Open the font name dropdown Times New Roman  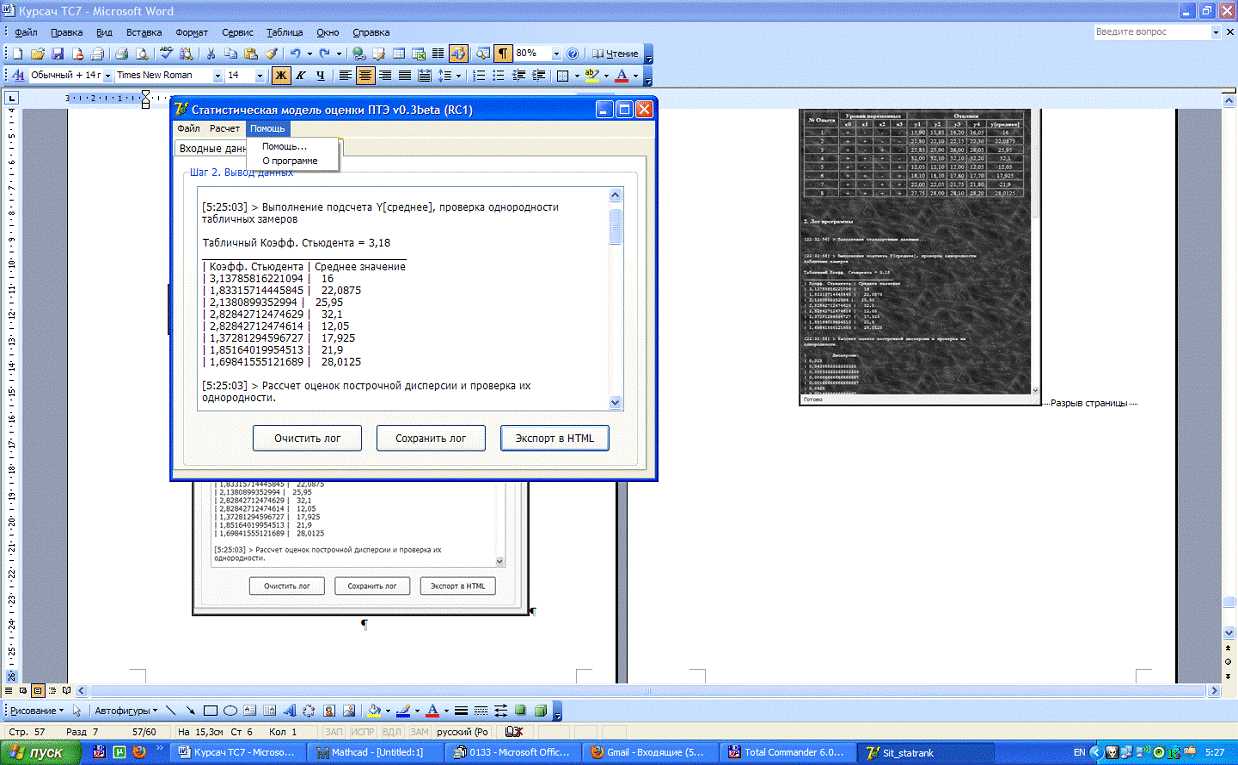[x=217, y=75]
